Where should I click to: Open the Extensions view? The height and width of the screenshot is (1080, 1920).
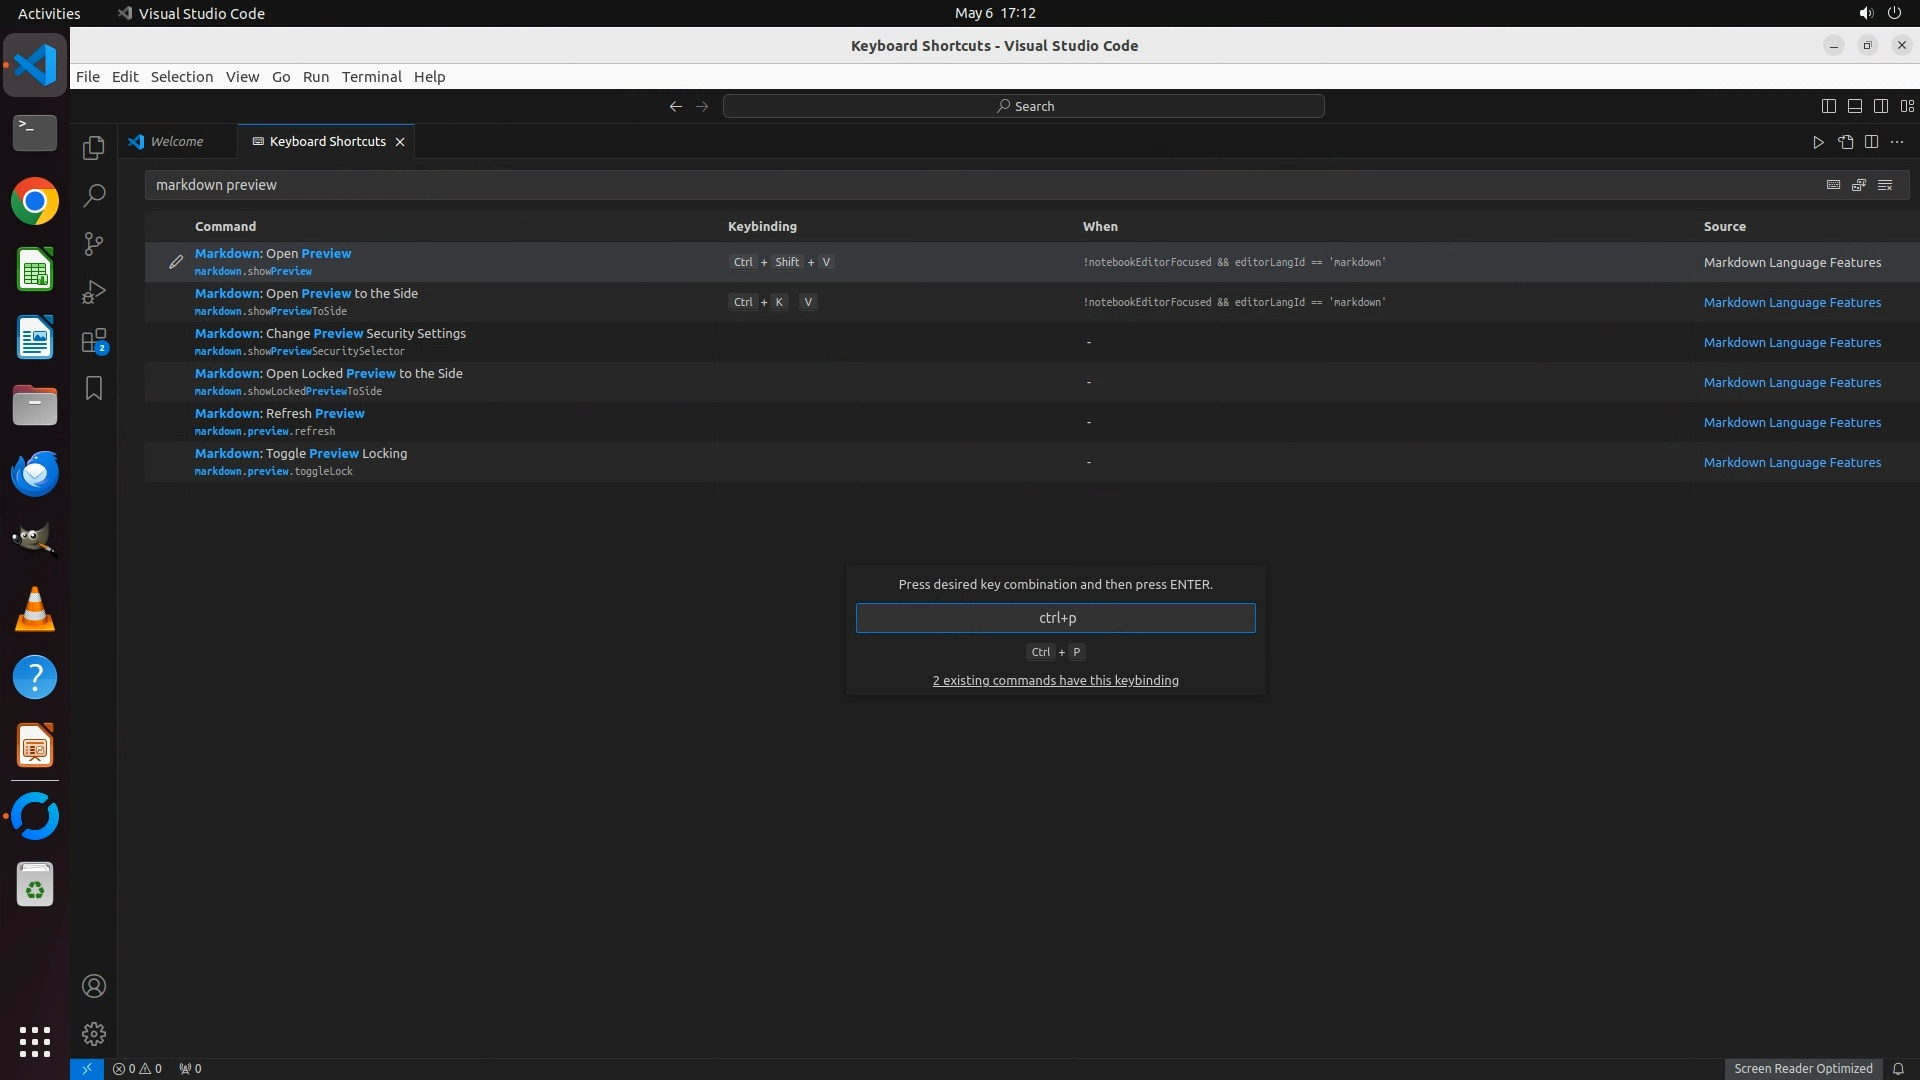tap(94, 341)
